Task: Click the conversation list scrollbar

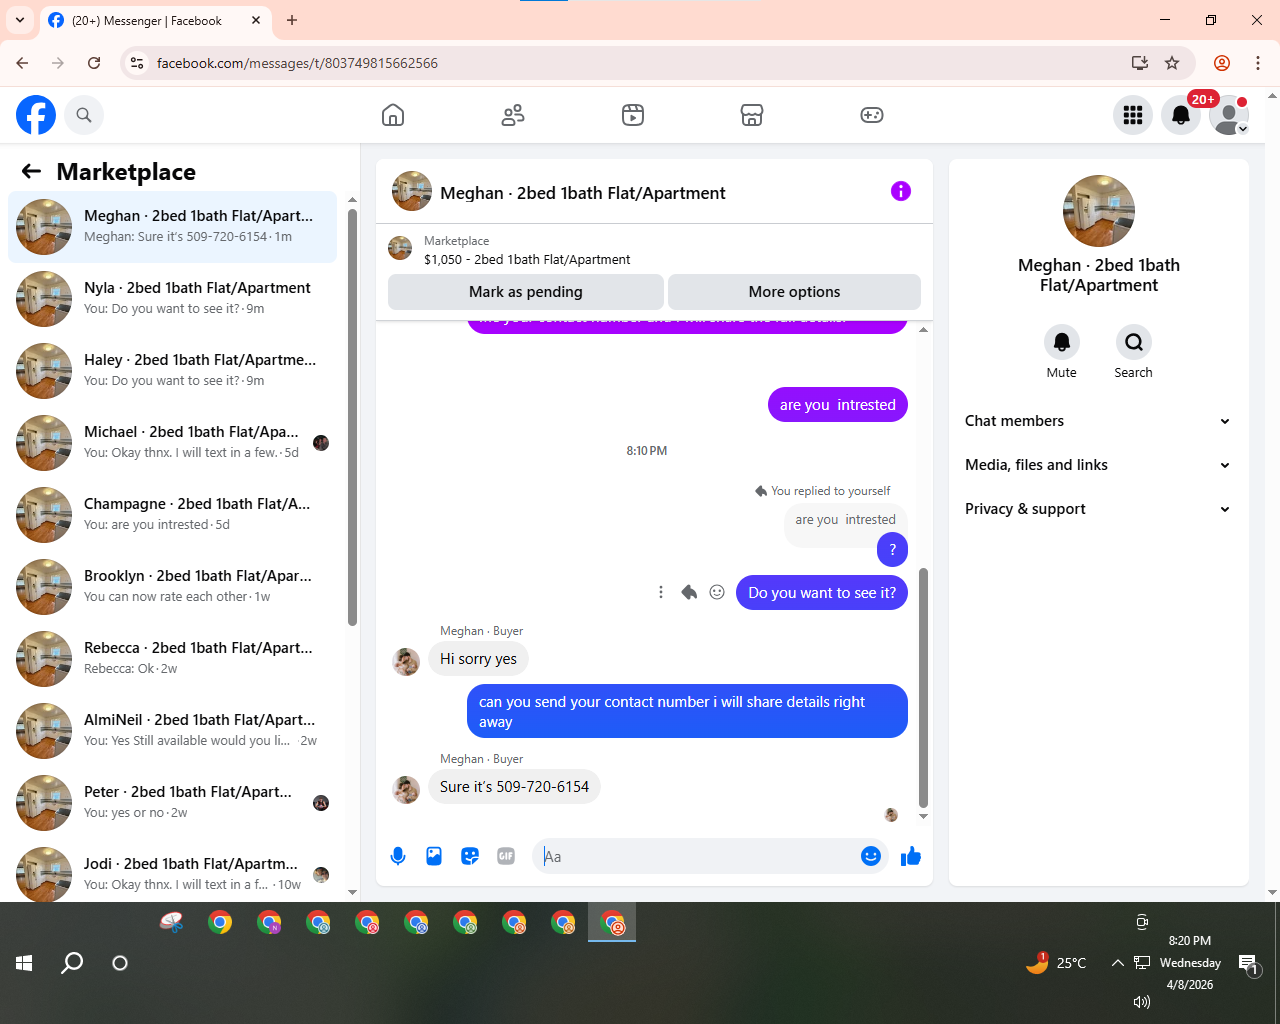Action: tap(352, 417)
